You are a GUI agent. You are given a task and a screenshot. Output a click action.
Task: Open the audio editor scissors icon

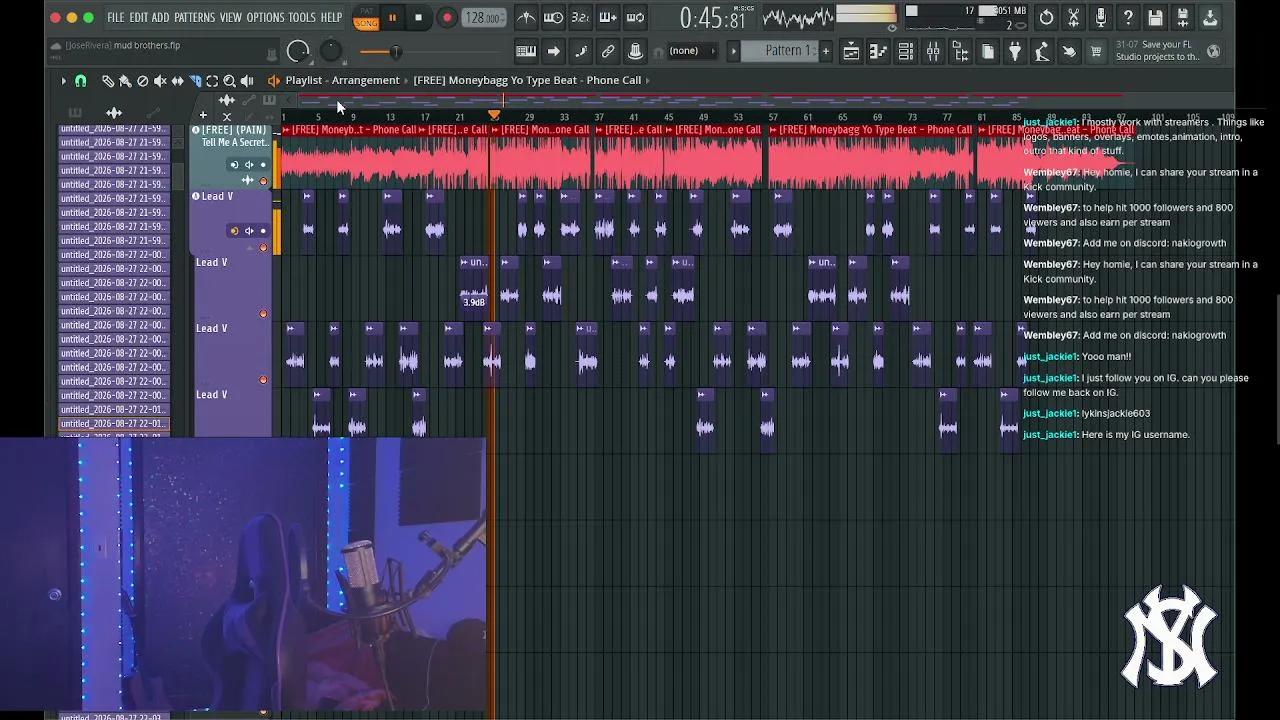click(x=1074, y=18)
